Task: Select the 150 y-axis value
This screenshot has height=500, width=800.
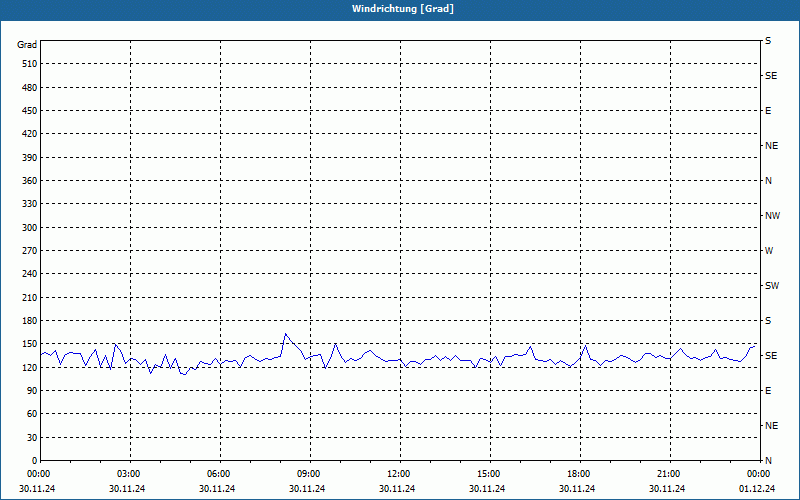Action: click(x=30, y=344)
